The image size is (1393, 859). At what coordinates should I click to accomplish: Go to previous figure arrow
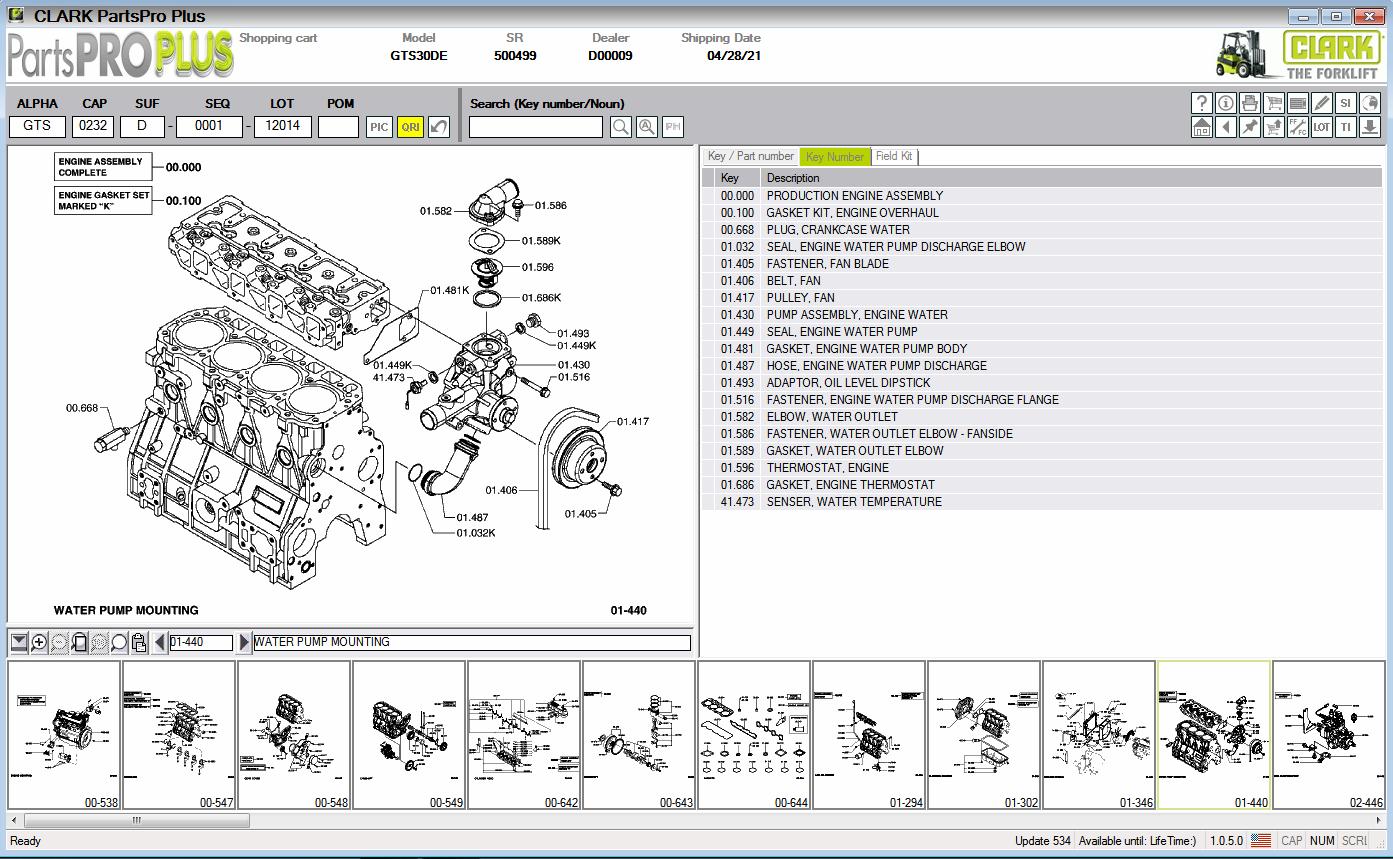pos(160,642)
